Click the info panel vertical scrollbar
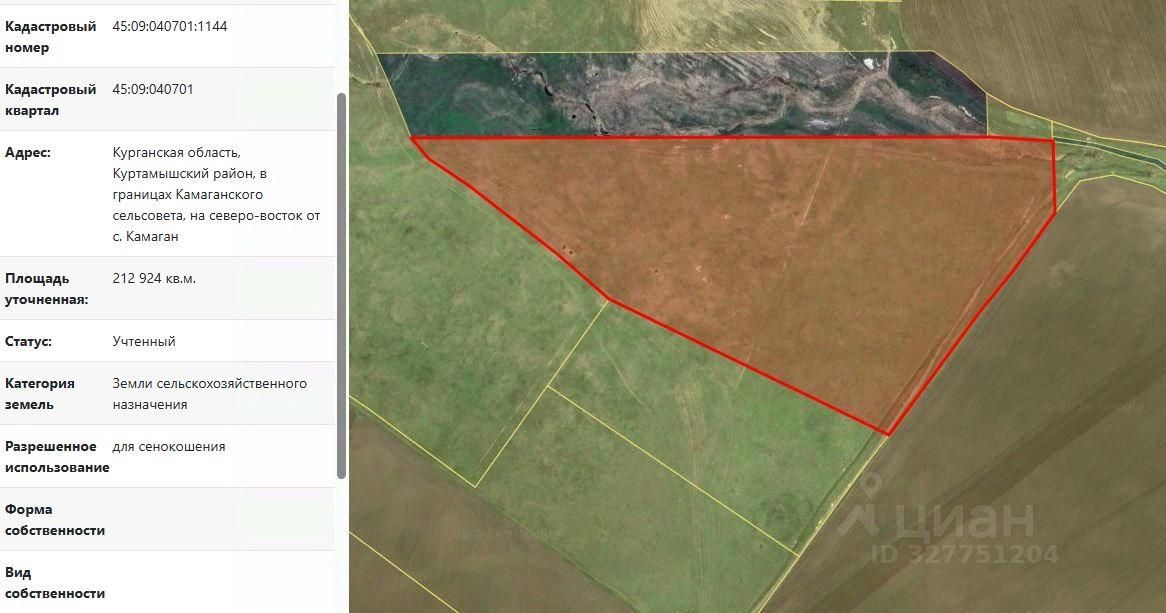1166x613 pixels. 342,286
